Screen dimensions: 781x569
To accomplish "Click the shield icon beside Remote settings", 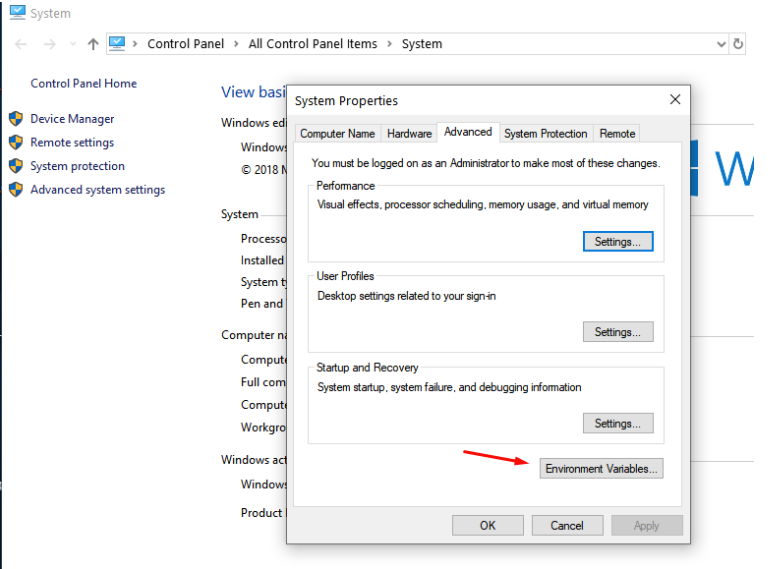I will click(16, 142).
